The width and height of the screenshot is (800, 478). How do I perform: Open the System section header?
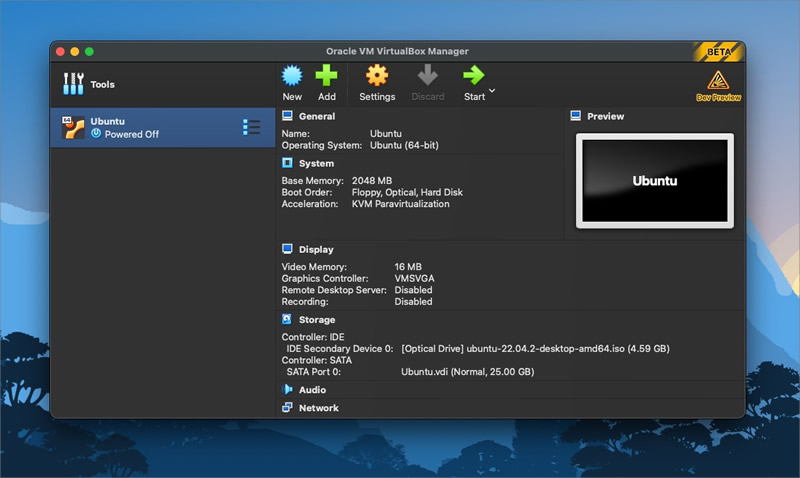tap(316, 163)
